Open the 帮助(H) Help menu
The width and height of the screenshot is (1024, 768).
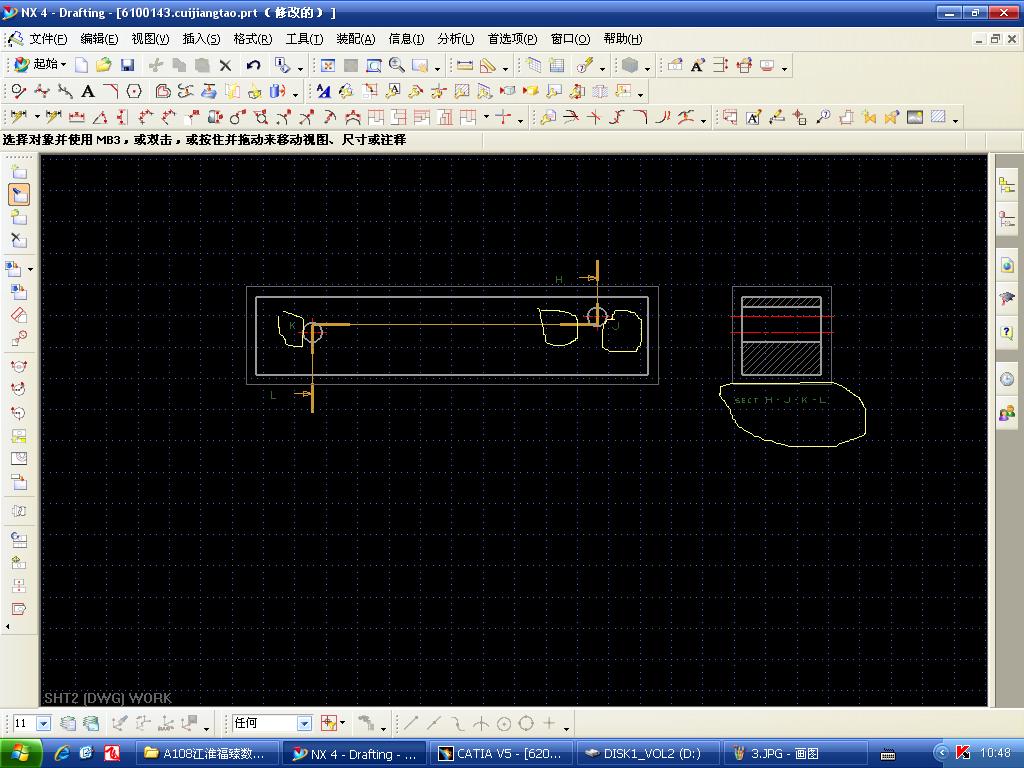point(623,39)
